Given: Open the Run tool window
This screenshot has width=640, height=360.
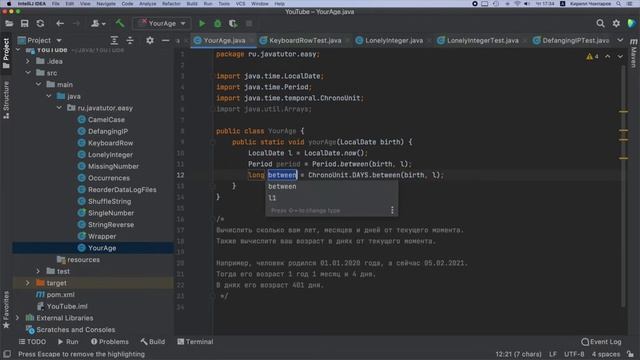Looking at the screenshot, I should 68,342.
